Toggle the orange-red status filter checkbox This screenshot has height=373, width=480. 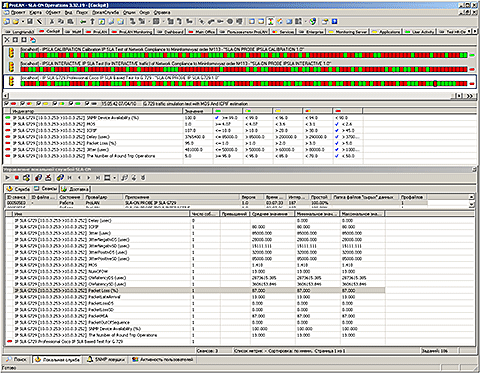click(23, 104)
